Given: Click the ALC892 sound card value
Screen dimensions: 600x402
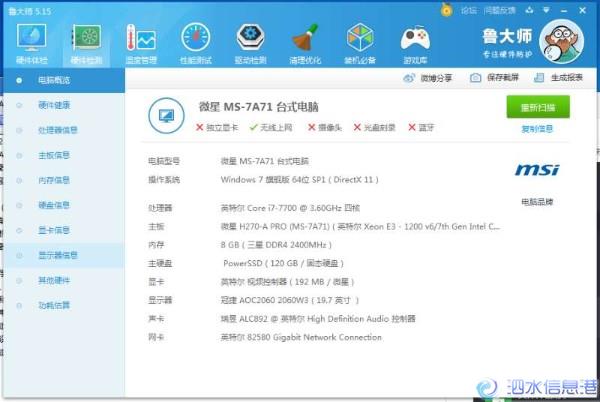Looking at the screenshot, I should [318, 319].
